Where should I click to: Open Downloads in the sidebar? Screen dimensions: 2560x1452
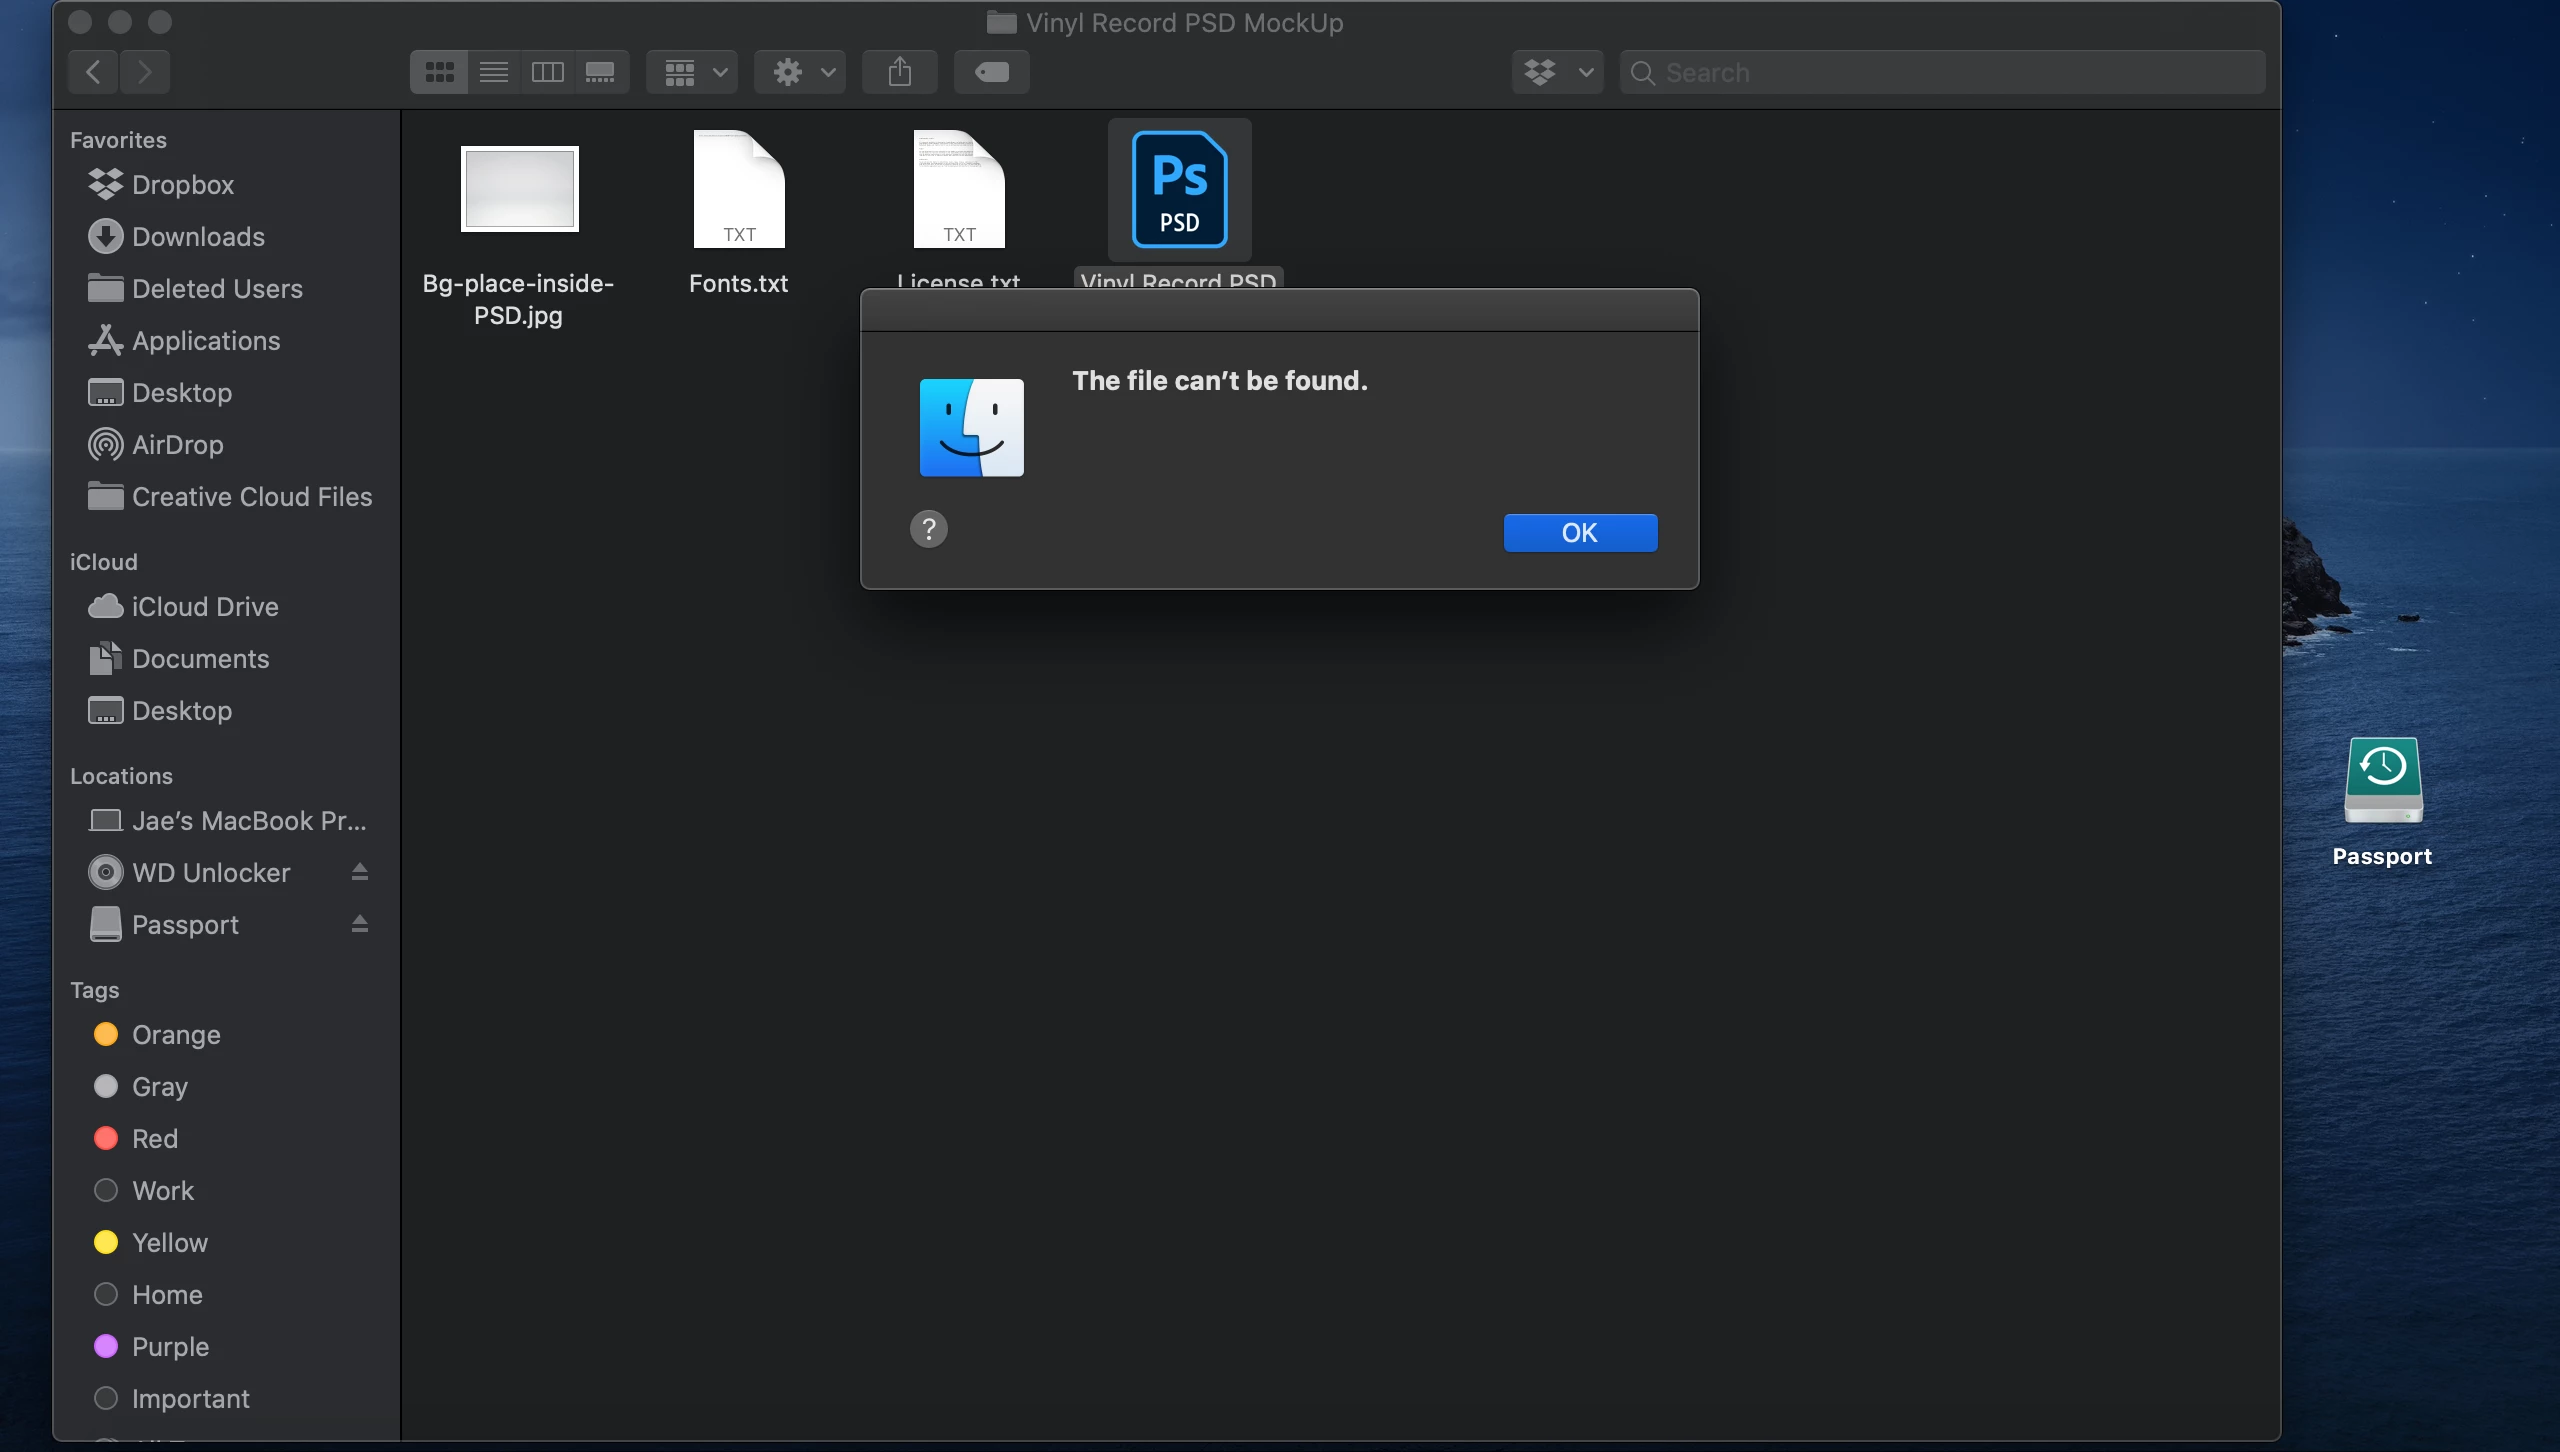(198, 237)
